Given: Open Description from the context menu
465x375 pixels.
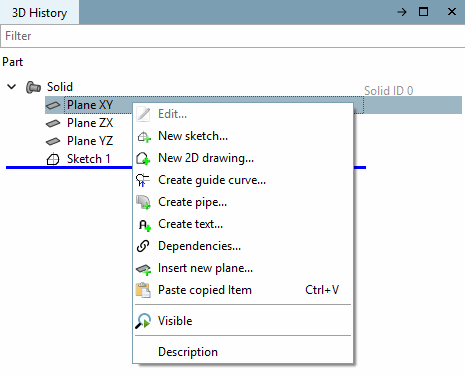Looking at the screenshot, I should coord(243,352).
